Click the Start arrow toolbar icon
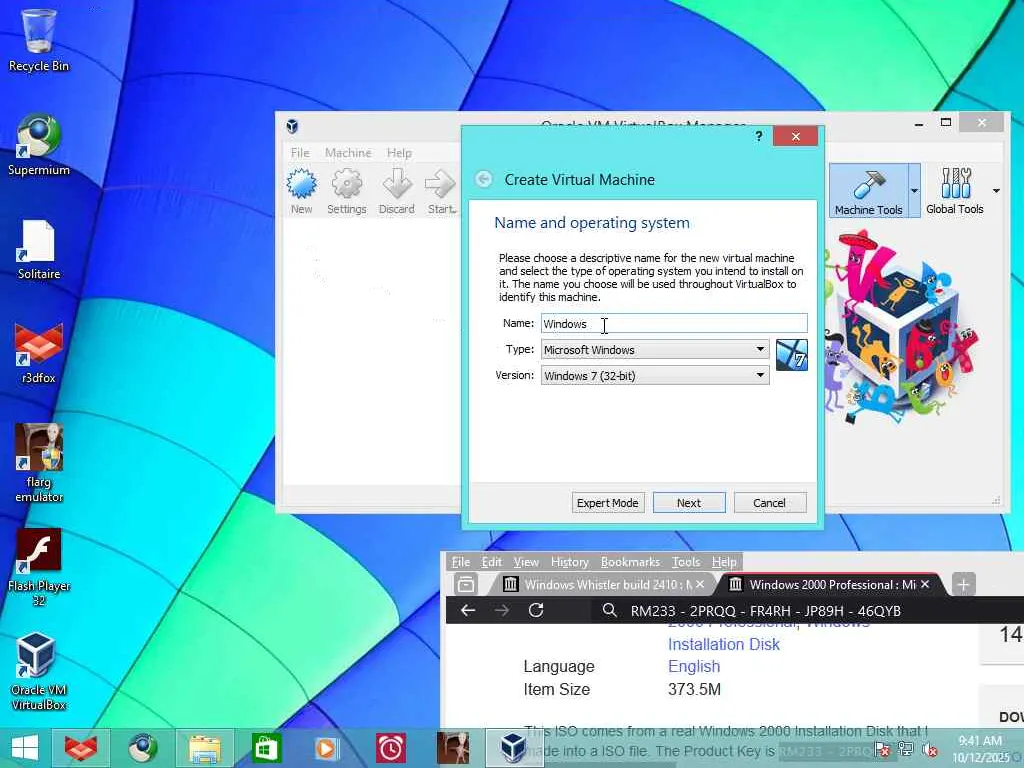Image resolution: width=1024 pixels, height=768 pixels. pyautogui.click(x=441, y=191)
